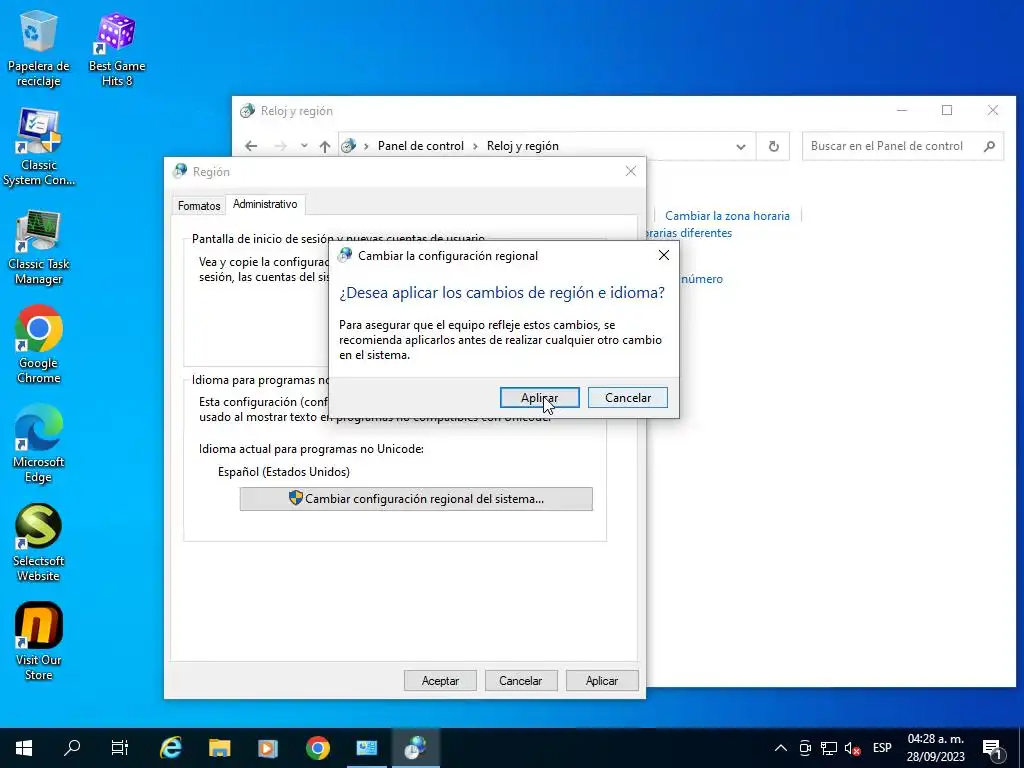Image resolution: width=1024 pixels, height=768 pixels.
Task: Go up one level in Control Panel
Action: [325, 146]
